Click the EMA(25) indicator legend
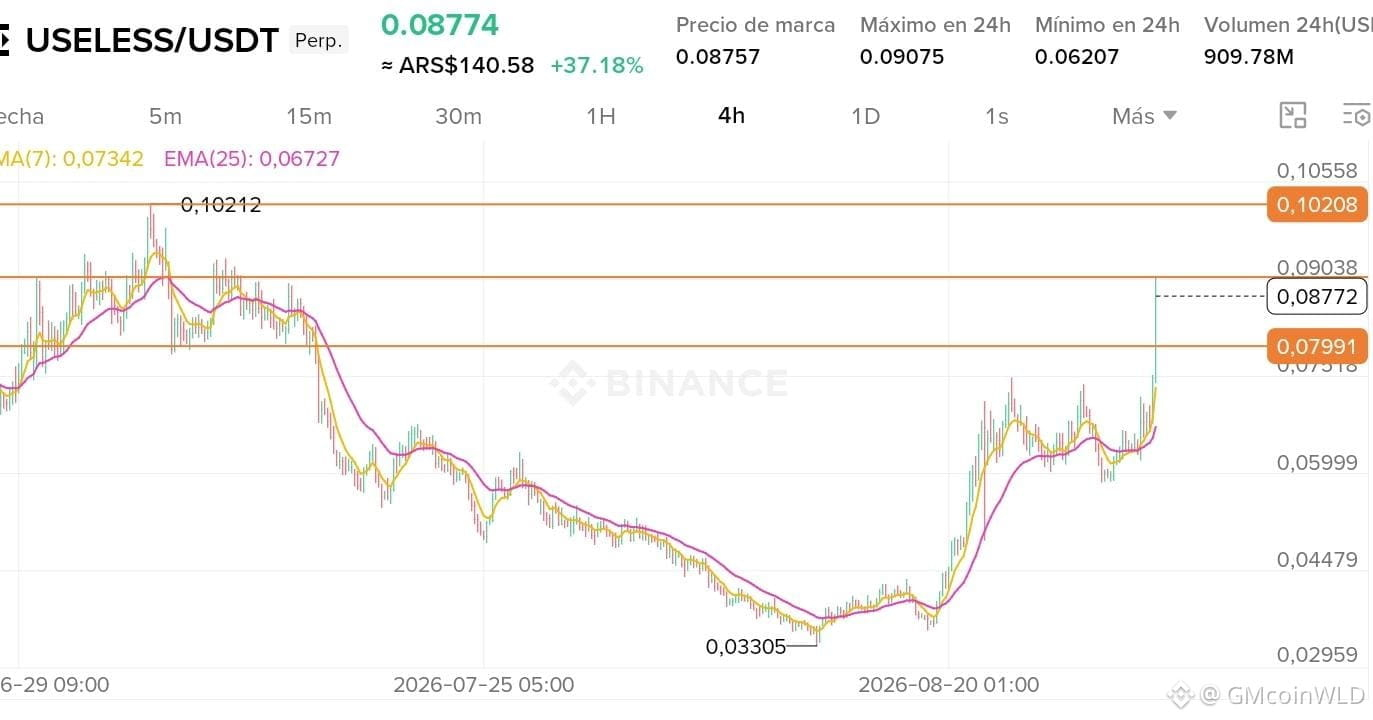The height and width of the screenshot is (720, 1373). point(252,158)
